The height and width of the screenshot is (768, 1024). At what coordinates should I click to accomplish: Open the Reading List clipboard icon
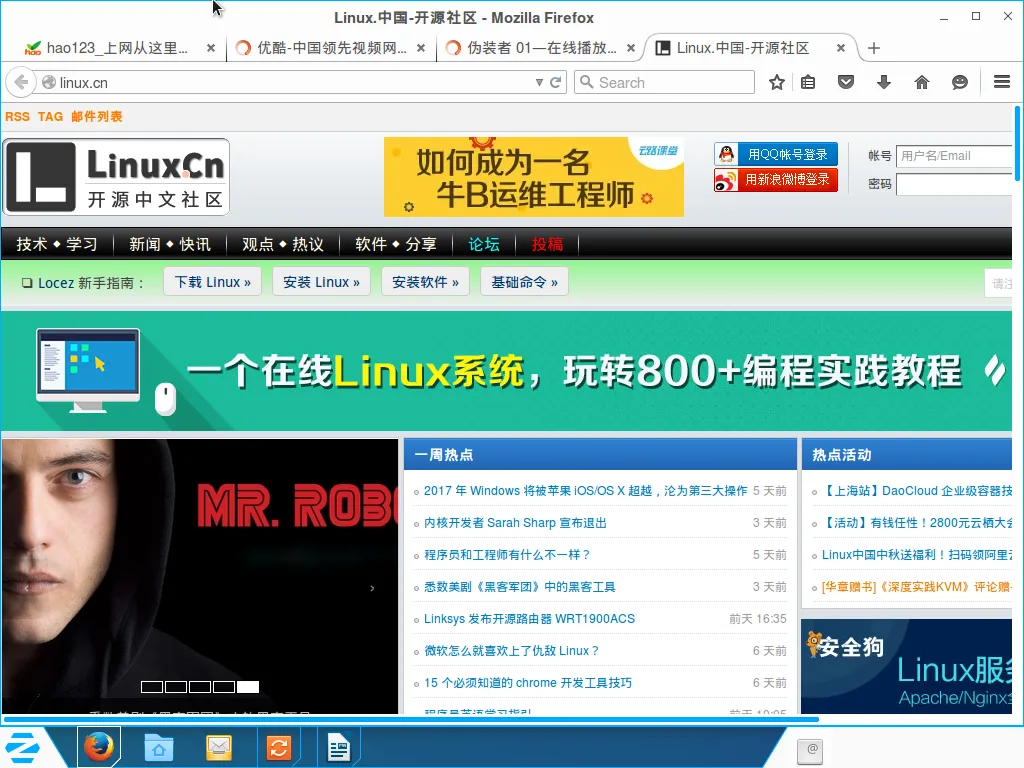pos(808,83)
